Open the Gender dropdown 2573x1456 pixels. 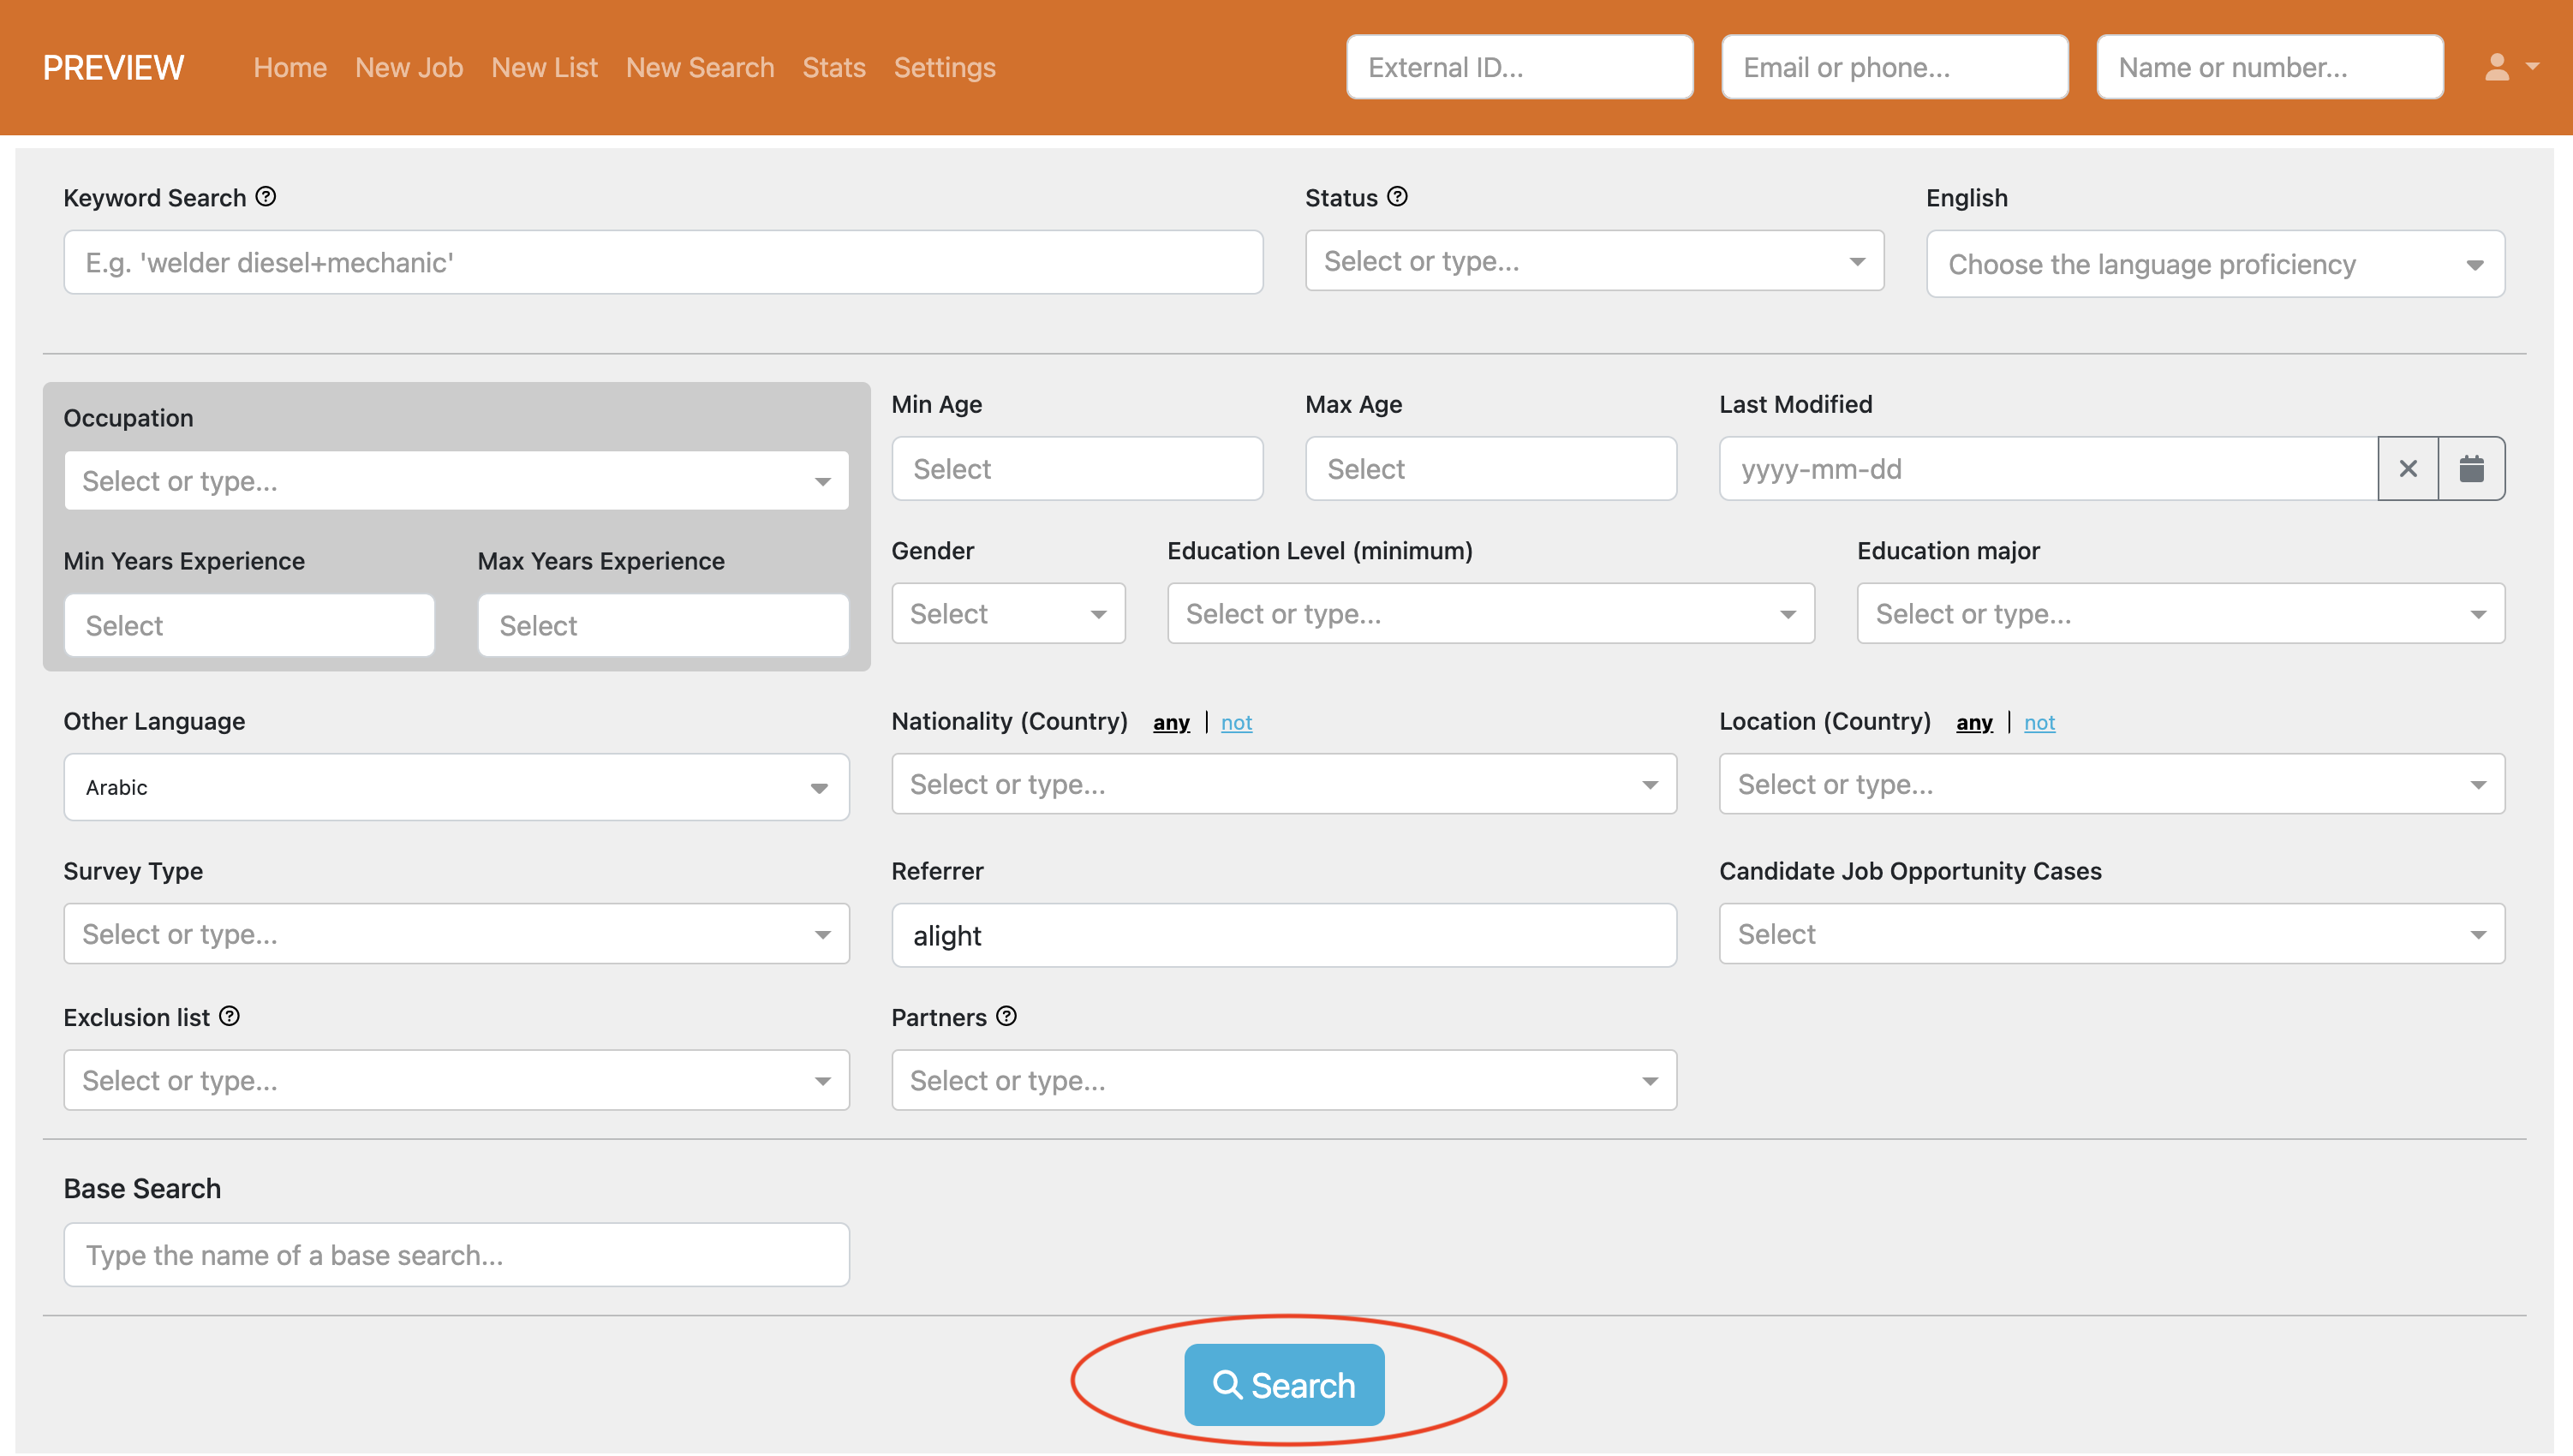coord(1008,613)
